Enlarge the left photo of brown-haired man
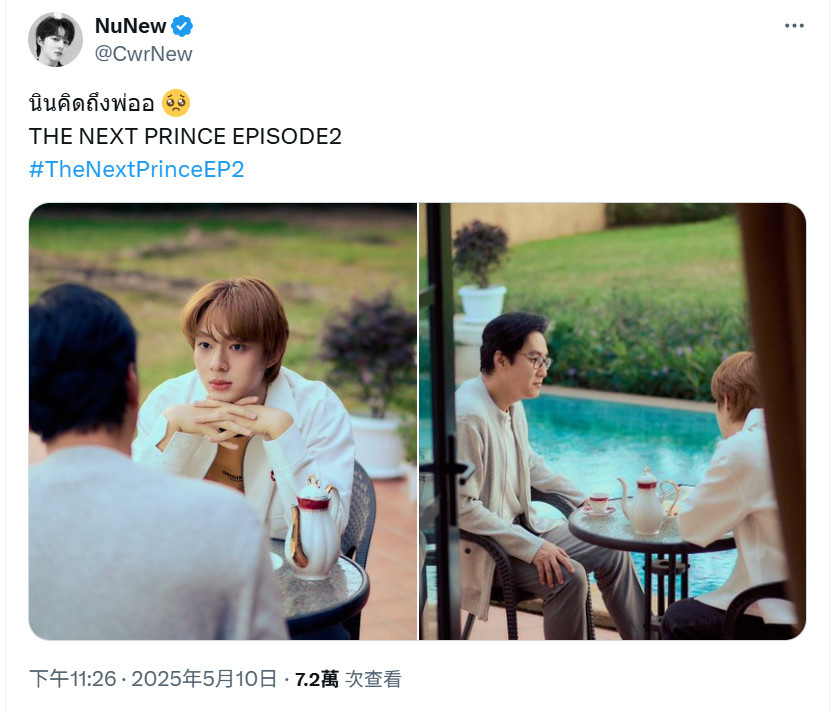Screen dimensions: 832x712 (x=223, y=421)
